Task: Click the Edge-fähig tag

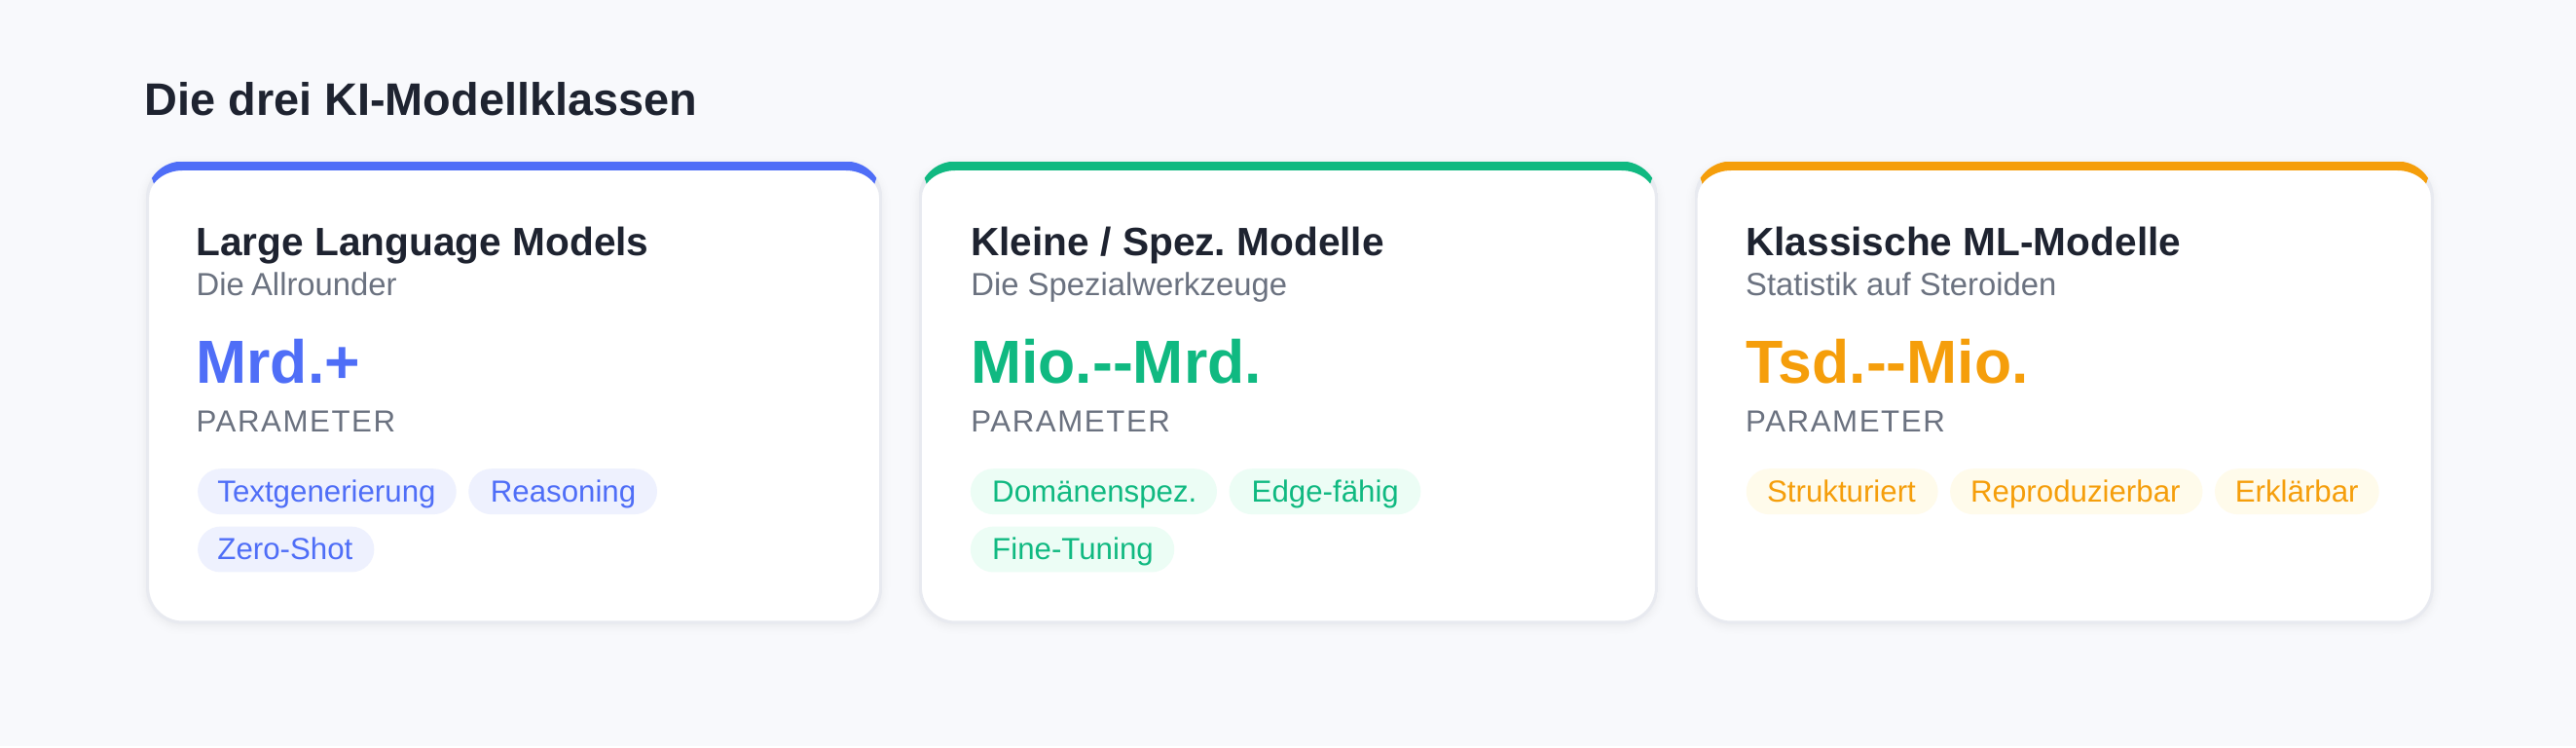Action: (x=1324, y=492)
